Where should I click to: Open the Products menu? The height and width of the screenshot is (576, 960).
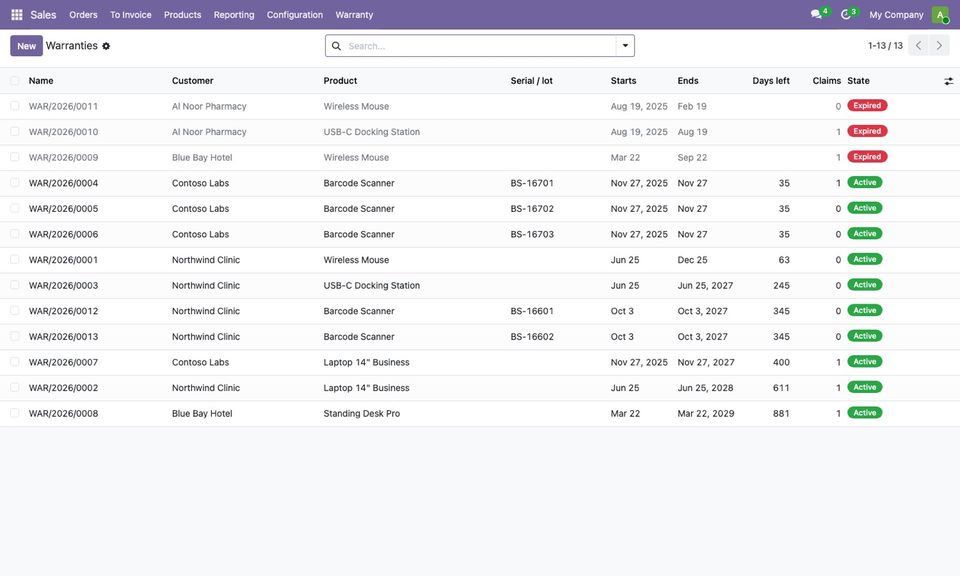[182, 15]
